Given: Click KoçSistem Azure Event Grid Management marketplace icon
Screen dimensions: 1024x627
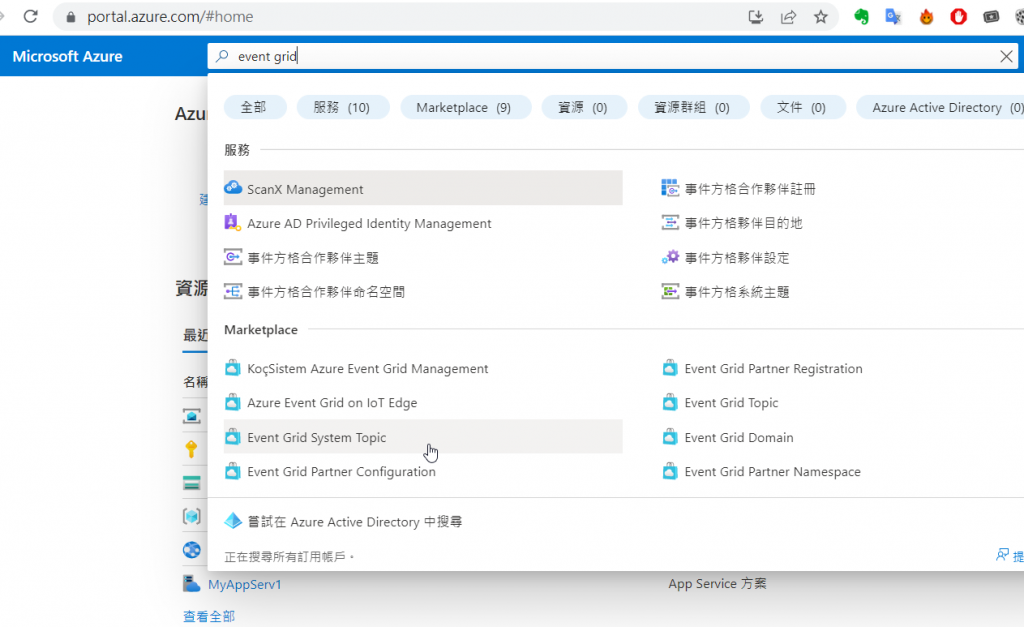Looking at the screenshot, I should (x=232, y=368).
